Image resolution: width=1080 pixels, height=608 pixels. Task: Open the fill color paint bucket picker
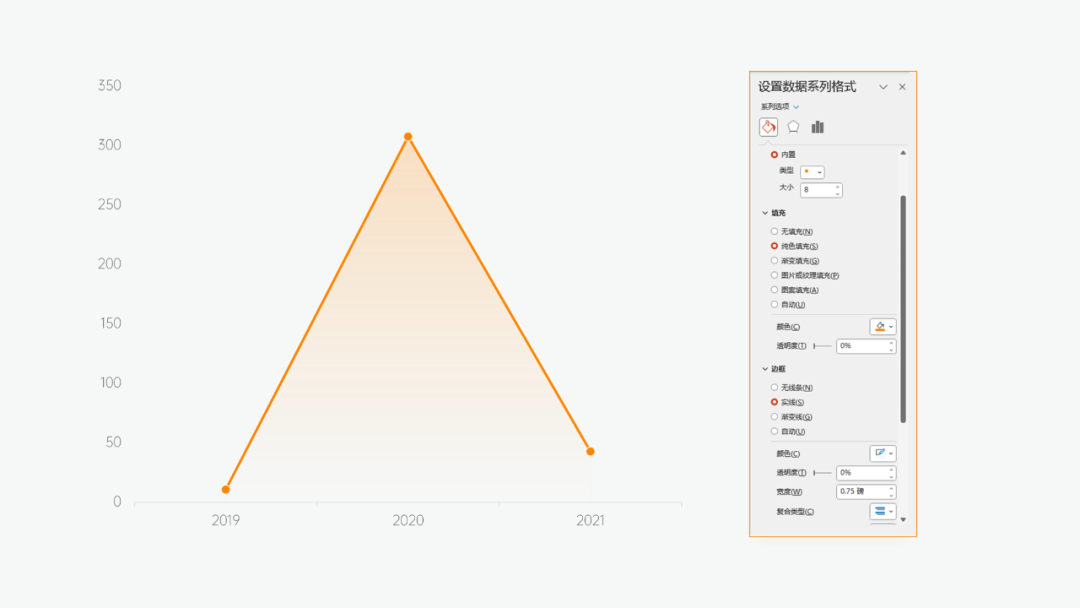point(882,327)
